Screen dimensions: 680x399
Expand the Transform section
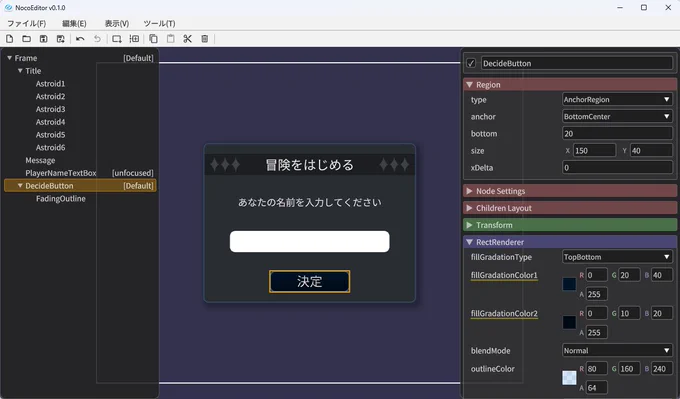click(x=469, y=225)
